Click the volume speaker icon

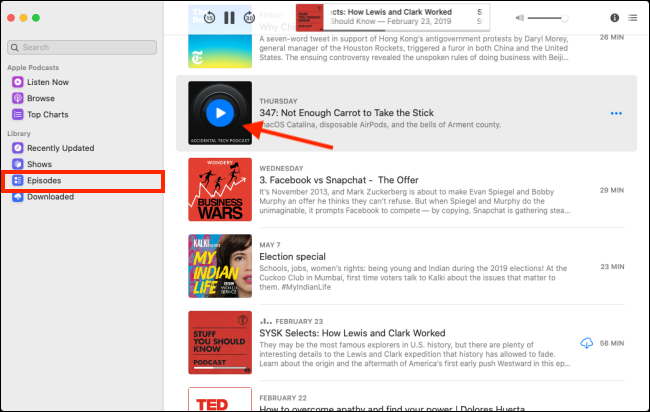tap(519, 18)
